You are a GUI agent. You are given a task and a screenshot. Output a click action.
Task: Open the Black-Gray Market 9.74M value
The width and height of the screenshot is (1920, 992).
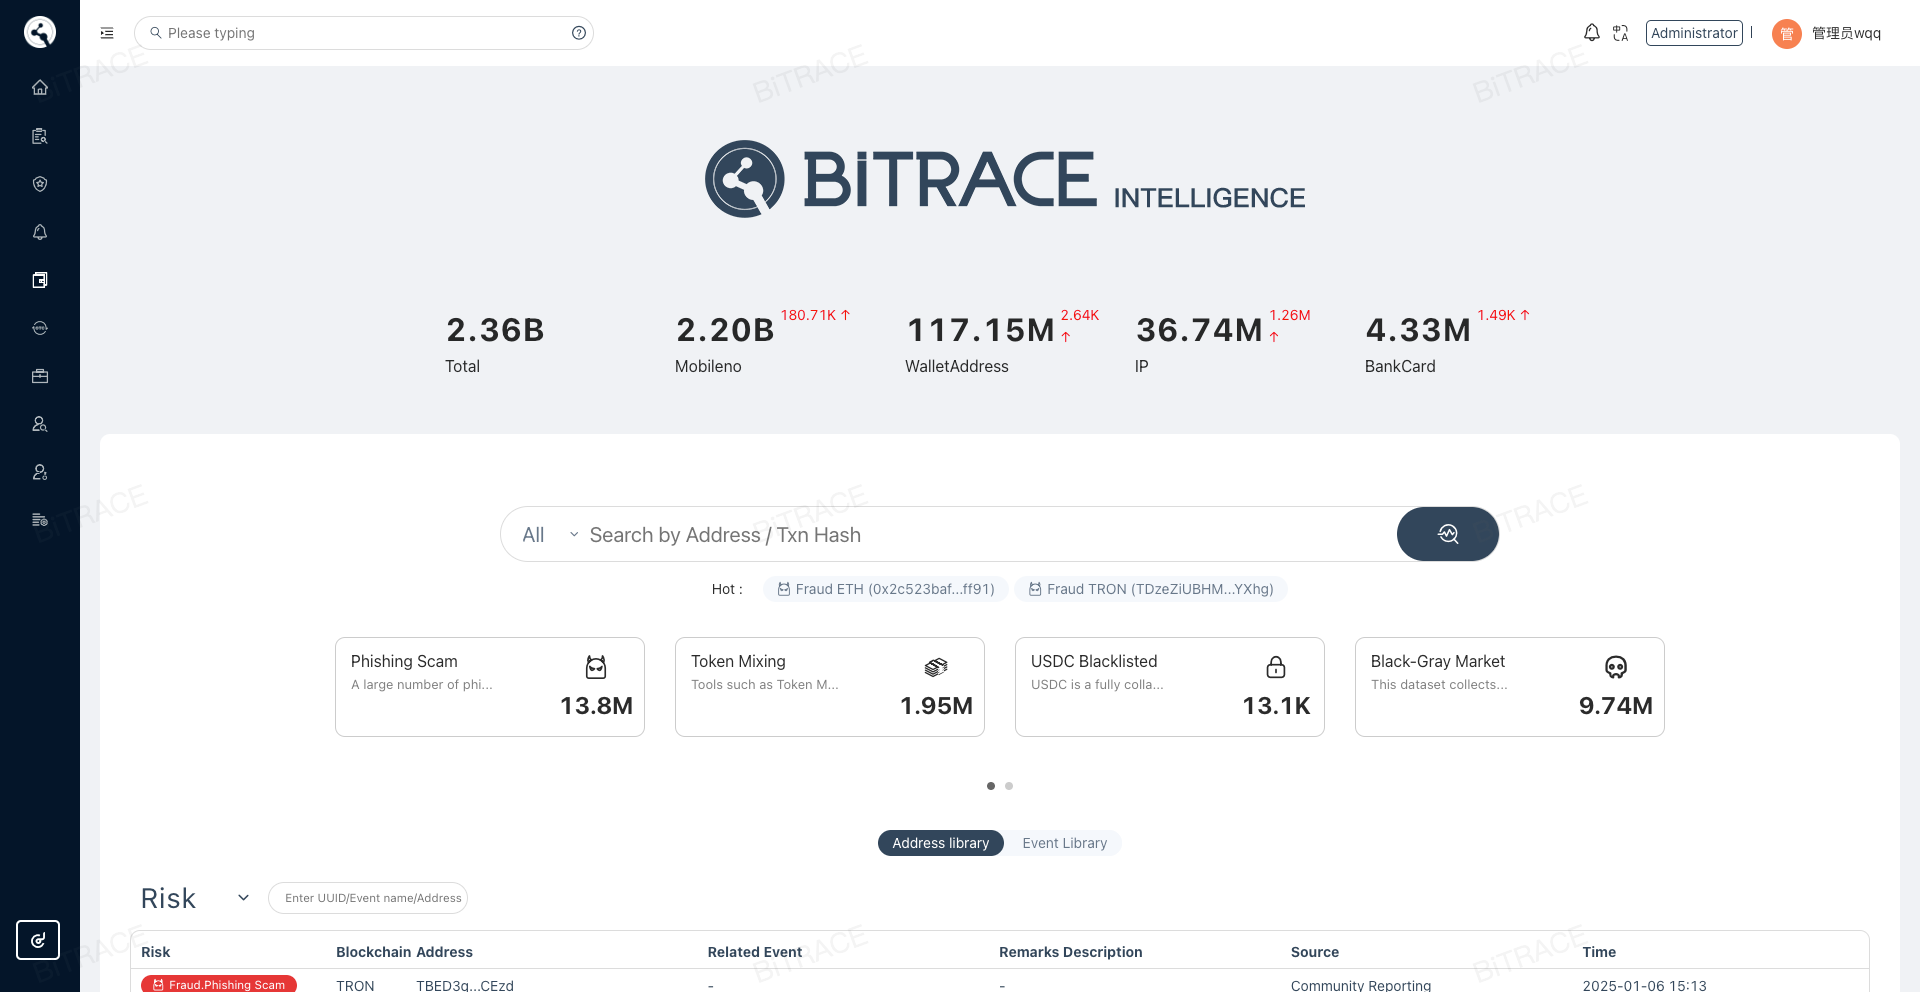1615,706
